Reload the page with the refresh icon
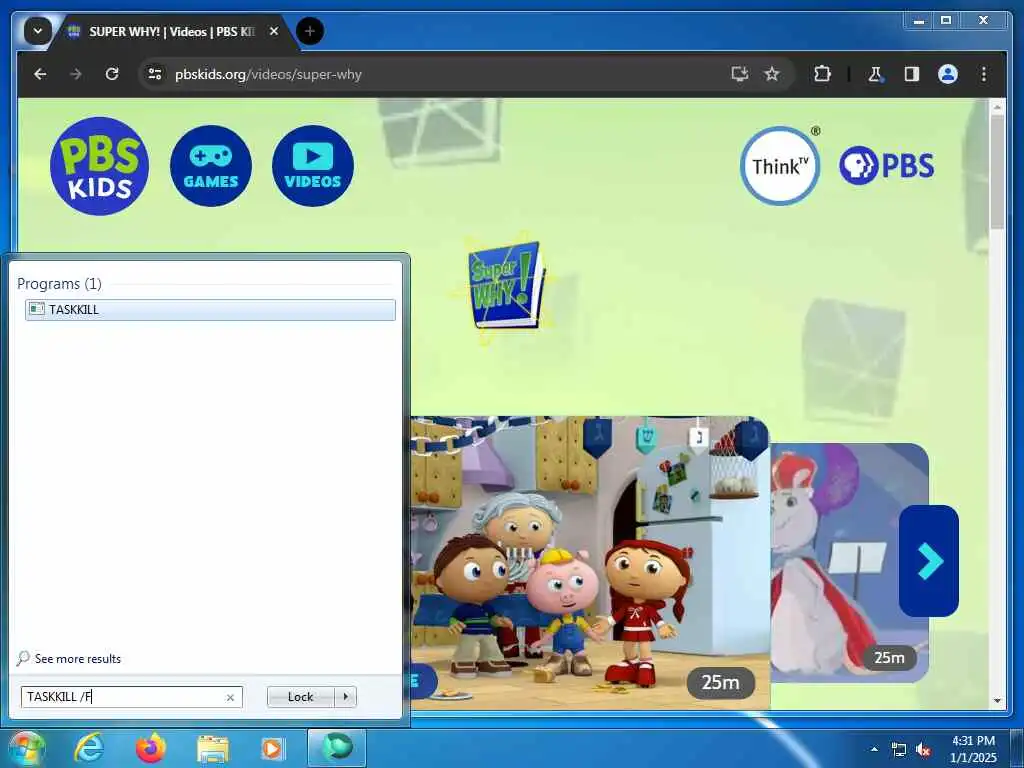This screenshot has height=768, width=1024. point(112,74)
